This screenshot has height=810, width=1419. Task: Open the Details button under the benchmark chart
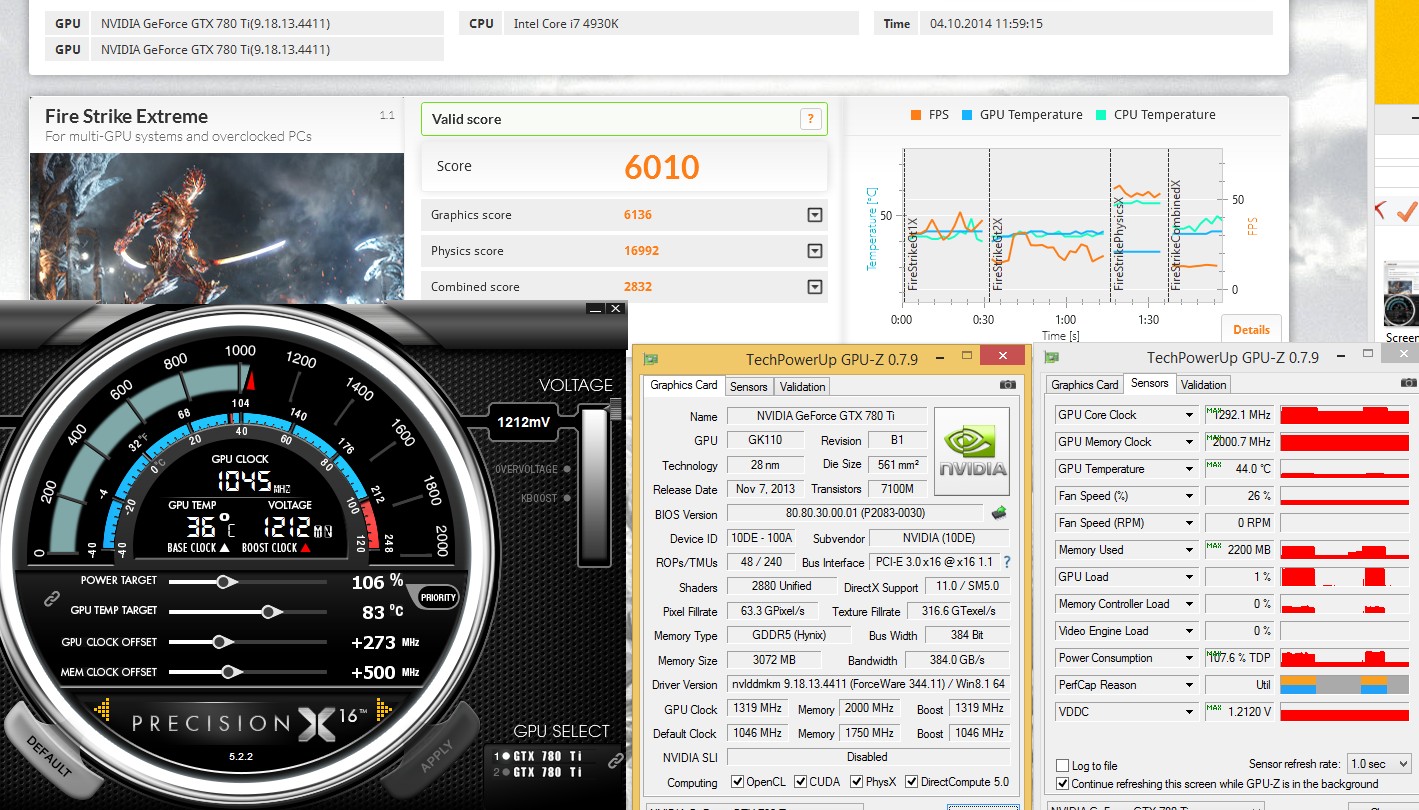tap(1251, 329)
